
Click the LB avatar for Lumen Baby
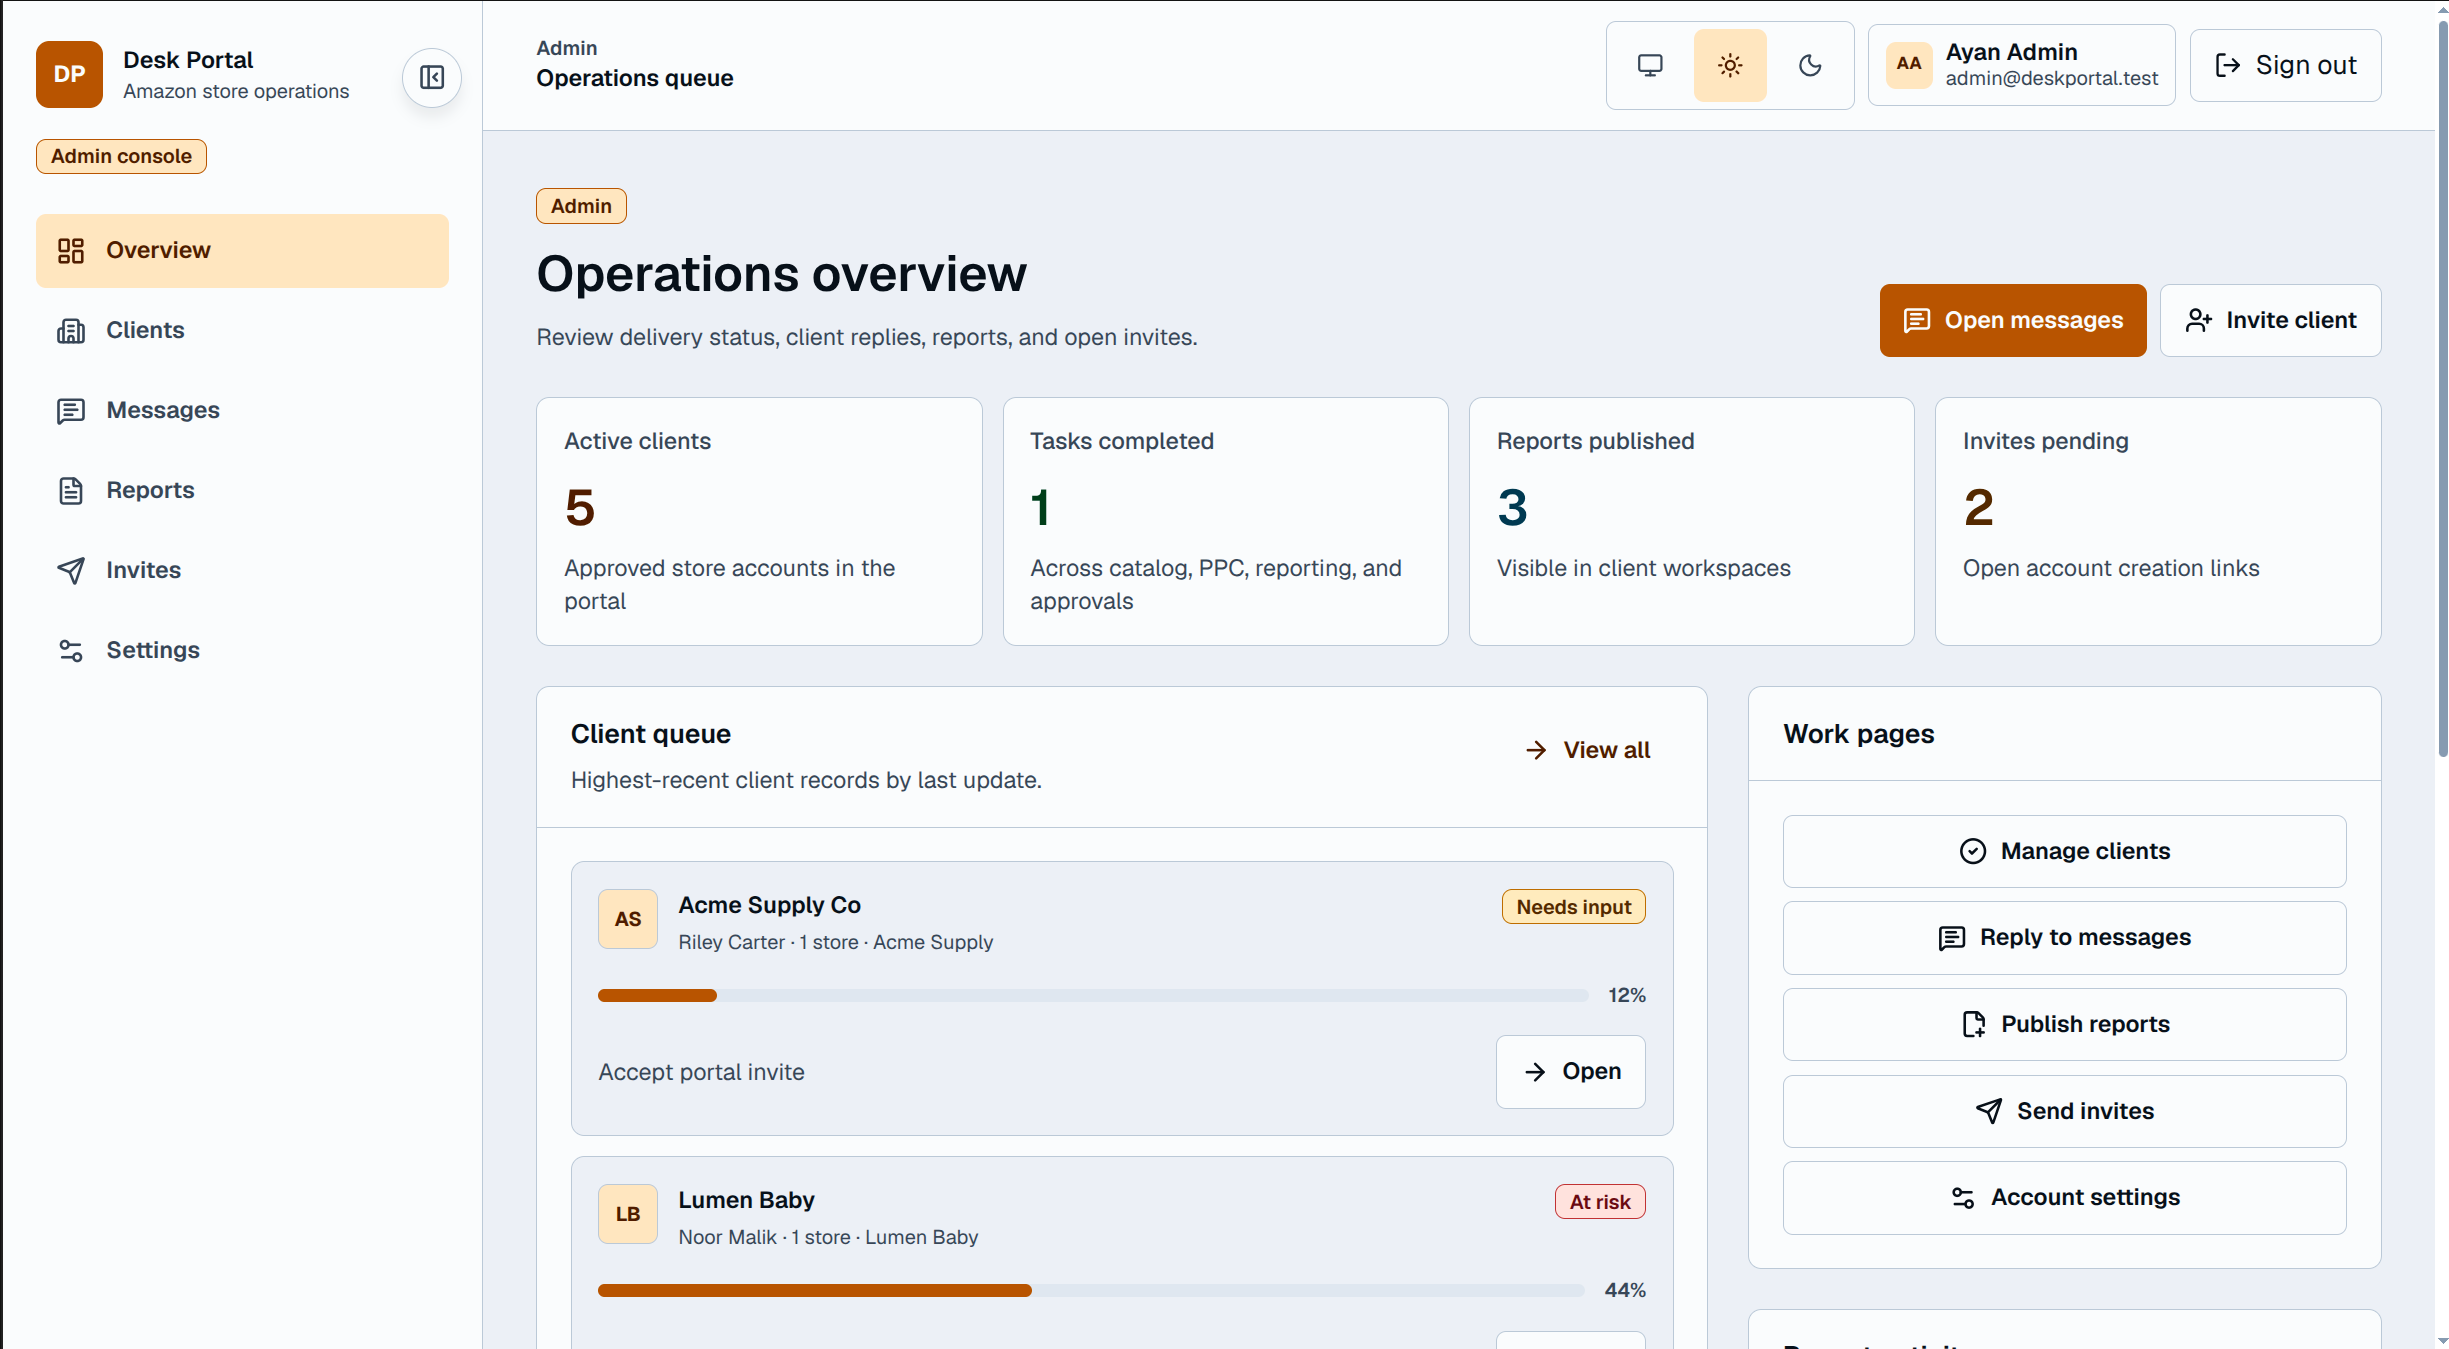[x=628, y=1214]
